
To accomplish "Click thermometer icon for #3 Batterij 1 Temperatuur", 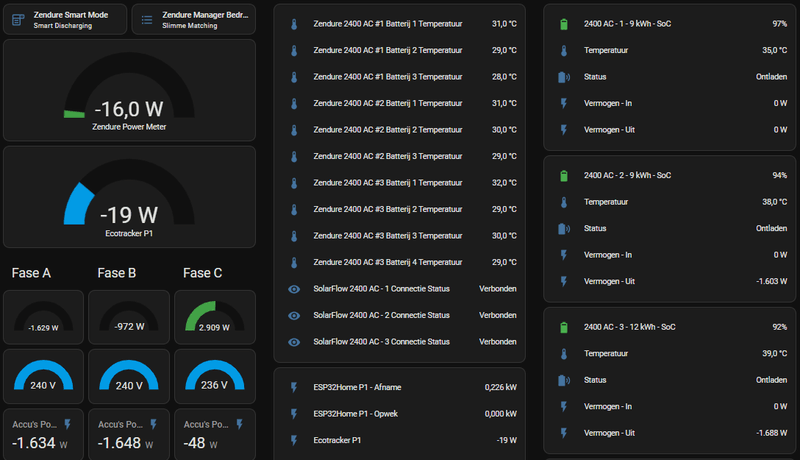I will [x=294, y=183].
